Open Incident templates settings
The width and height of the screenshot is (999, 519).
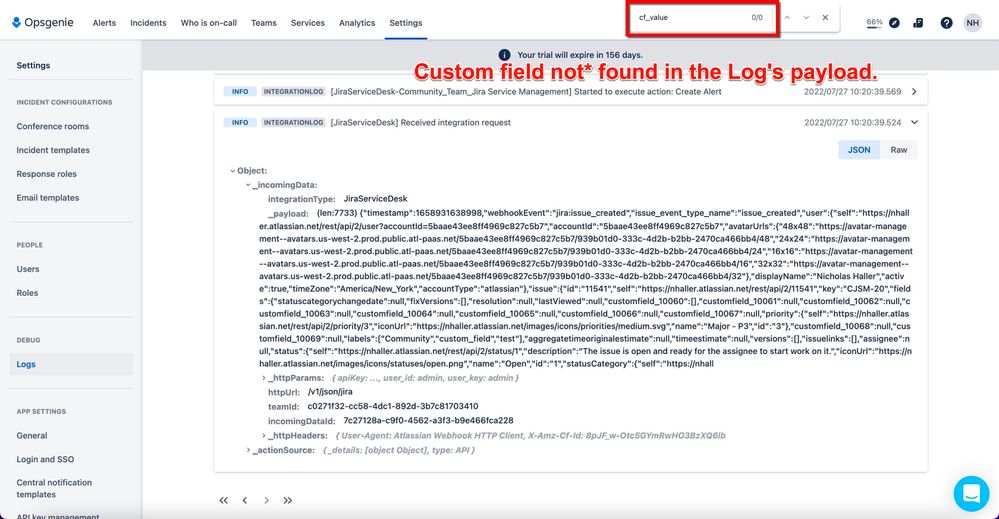coord(53,150)
